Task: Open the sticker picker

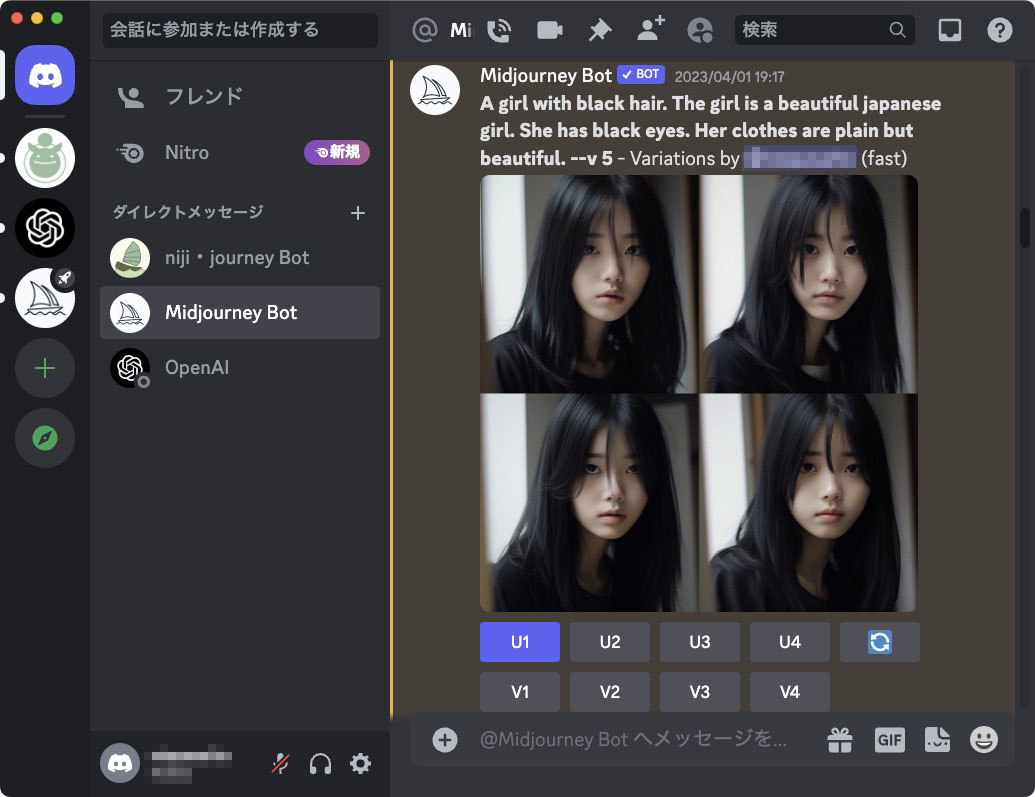Action: pos(936,739)
